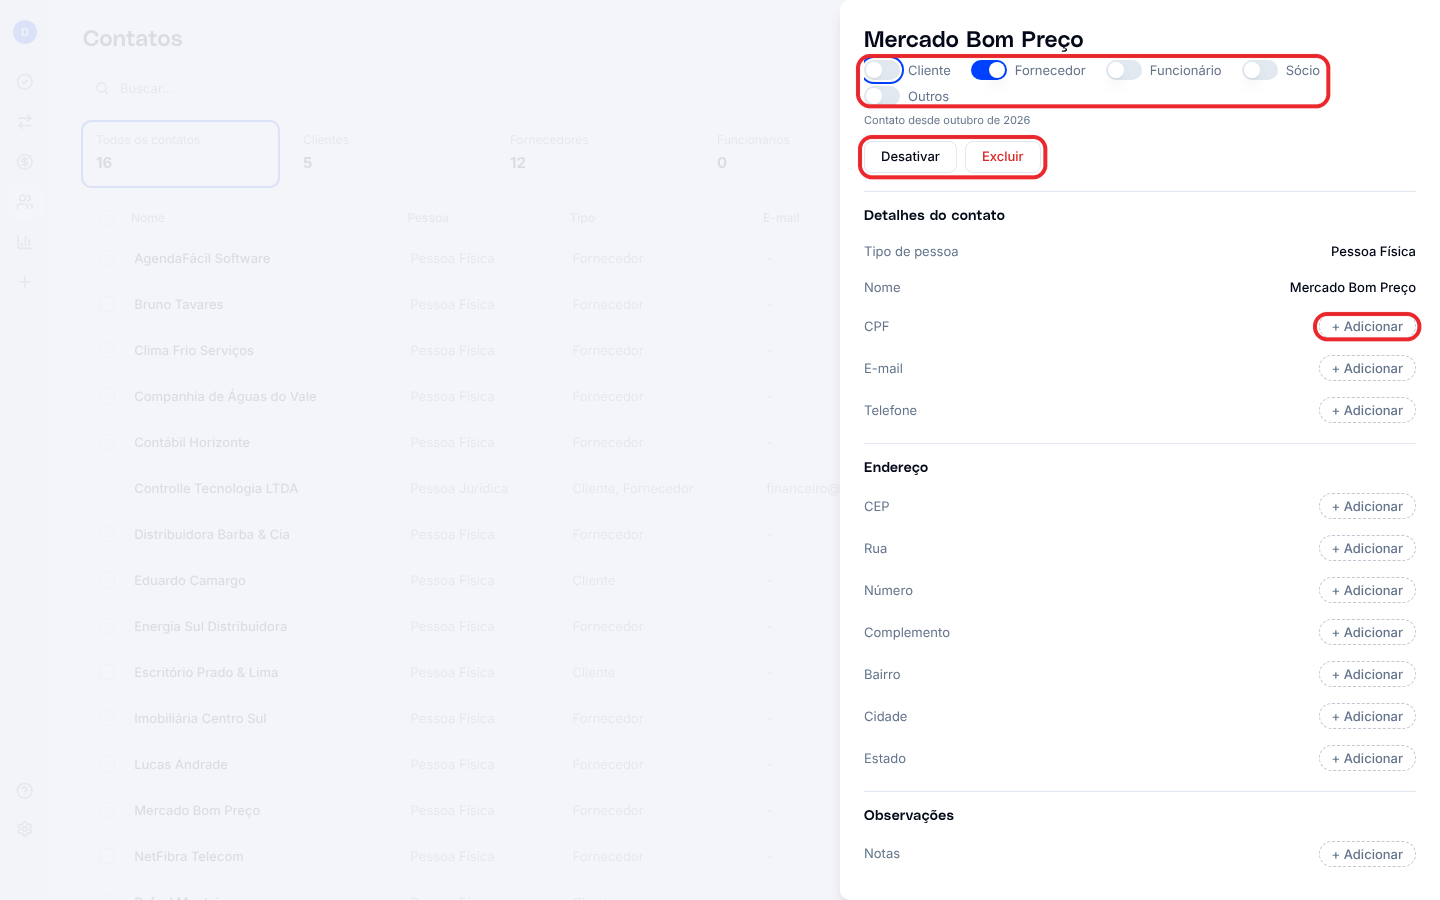
Task: Open the user avatar D in sidebar
Action: 25,32
